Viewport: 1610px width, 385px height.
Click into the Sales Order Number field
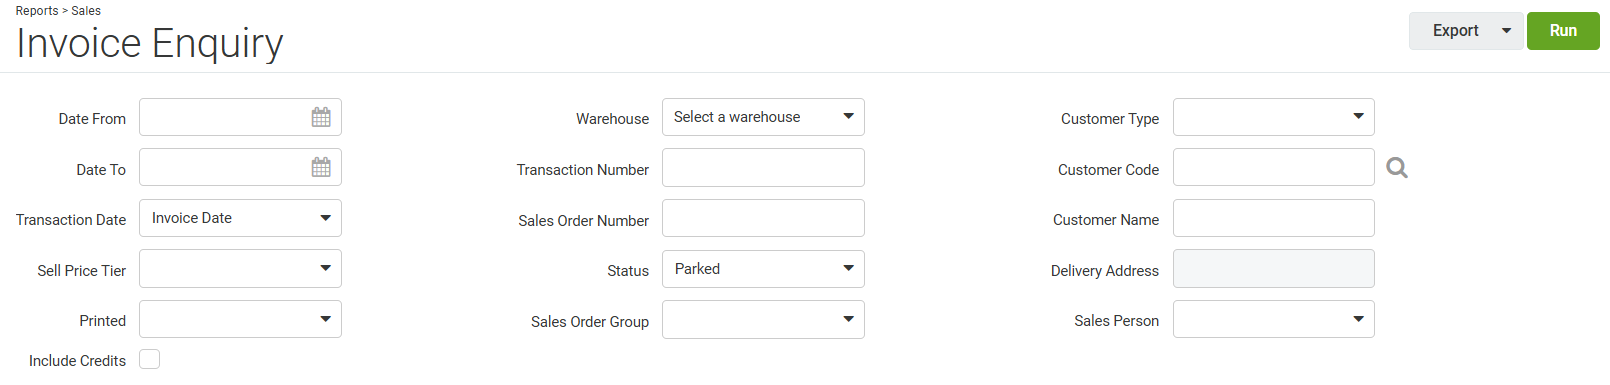(763, 218)
